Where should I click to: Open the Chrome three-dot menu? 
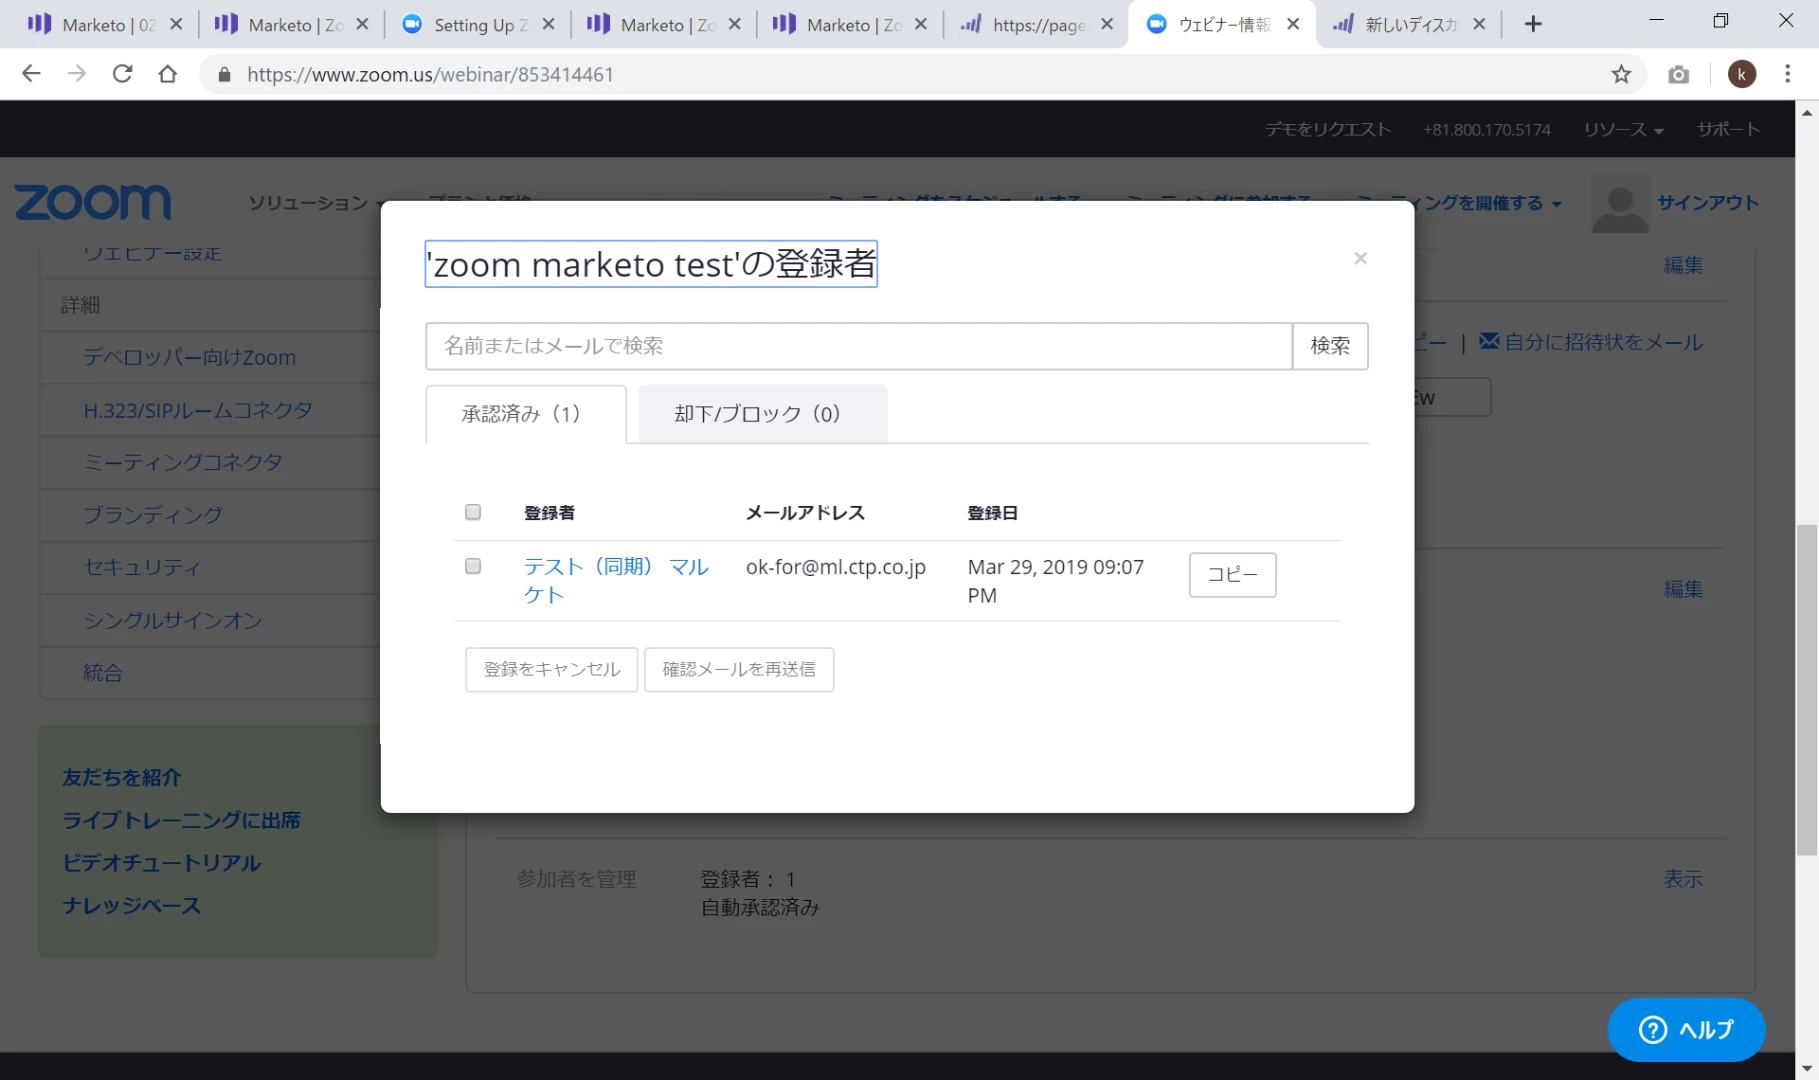[x=1788, y=74]
